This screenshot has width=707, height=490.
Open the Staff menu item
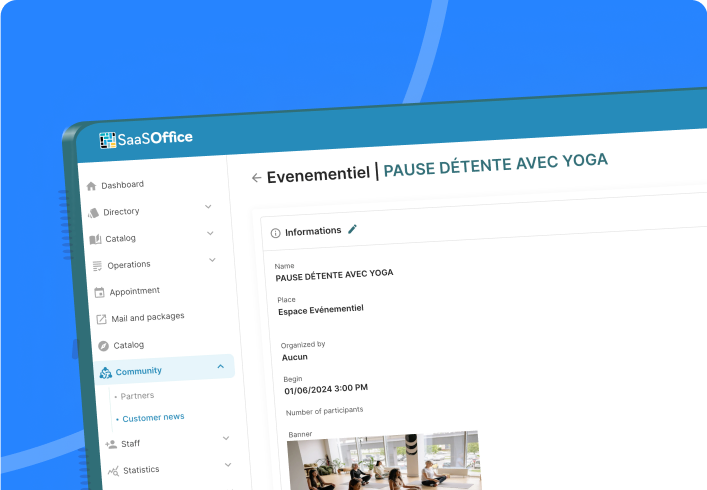(x=130, y=444)
